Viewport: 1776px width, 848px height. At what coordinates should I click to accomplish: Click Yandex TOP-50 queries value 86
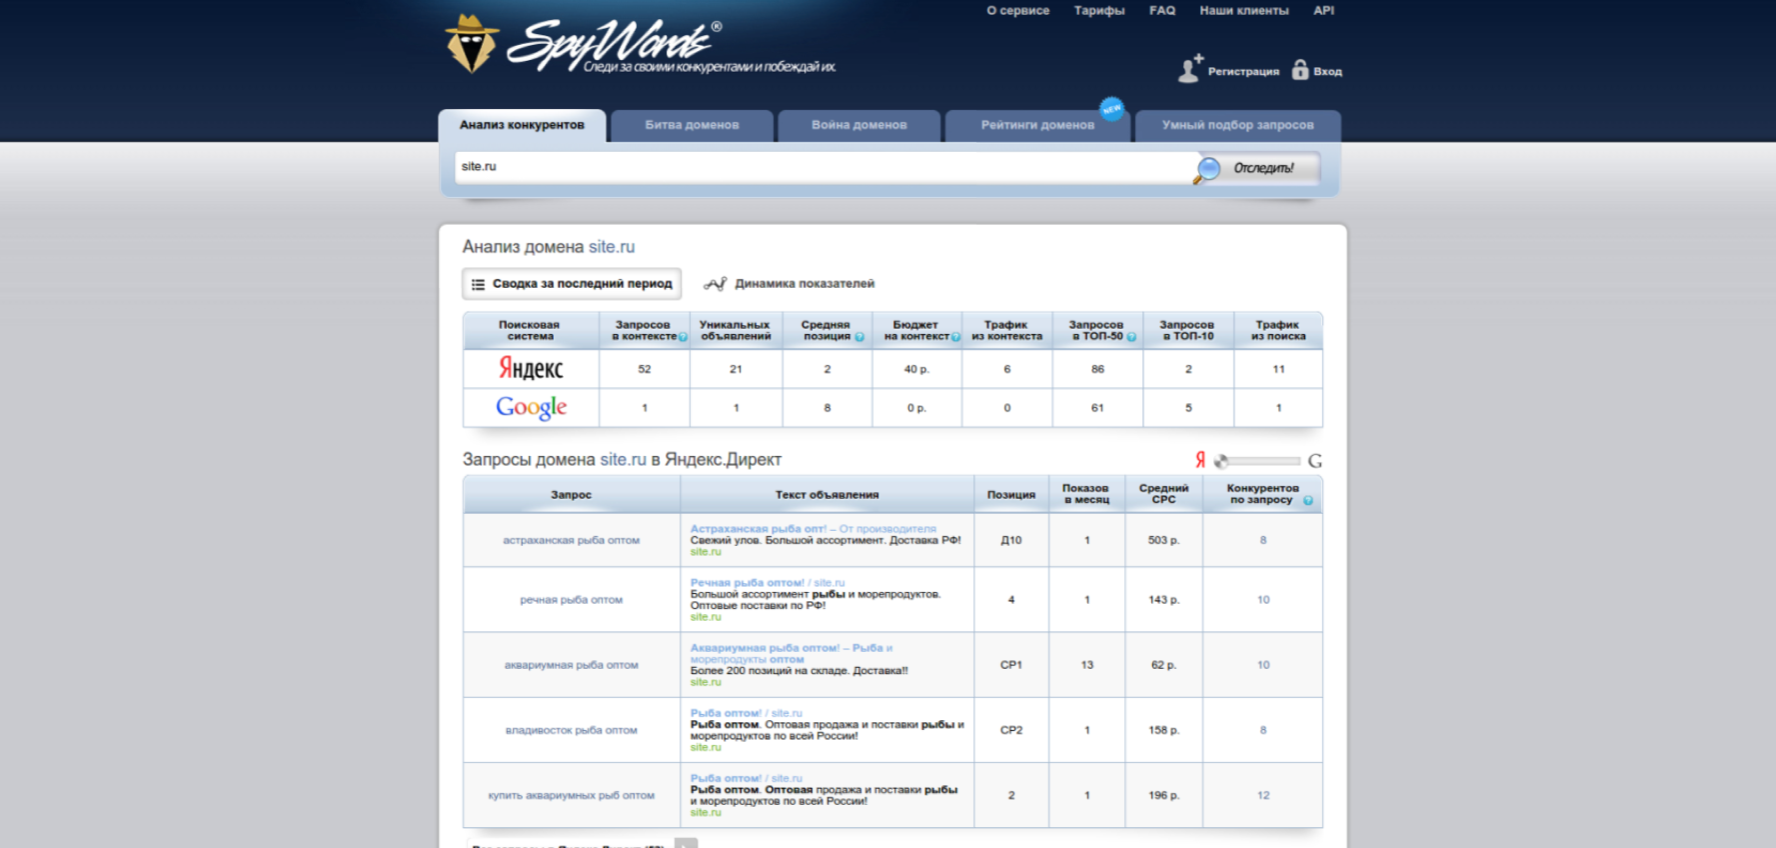(1097, 369)
